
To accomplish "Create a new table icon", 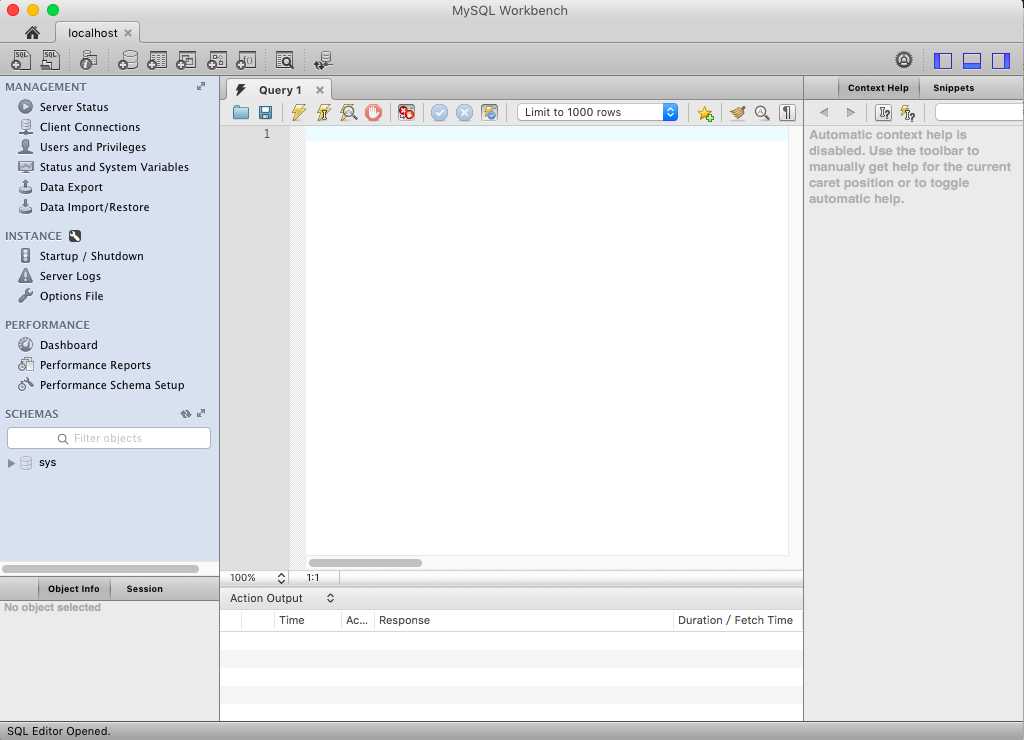I will coord(157,60).
